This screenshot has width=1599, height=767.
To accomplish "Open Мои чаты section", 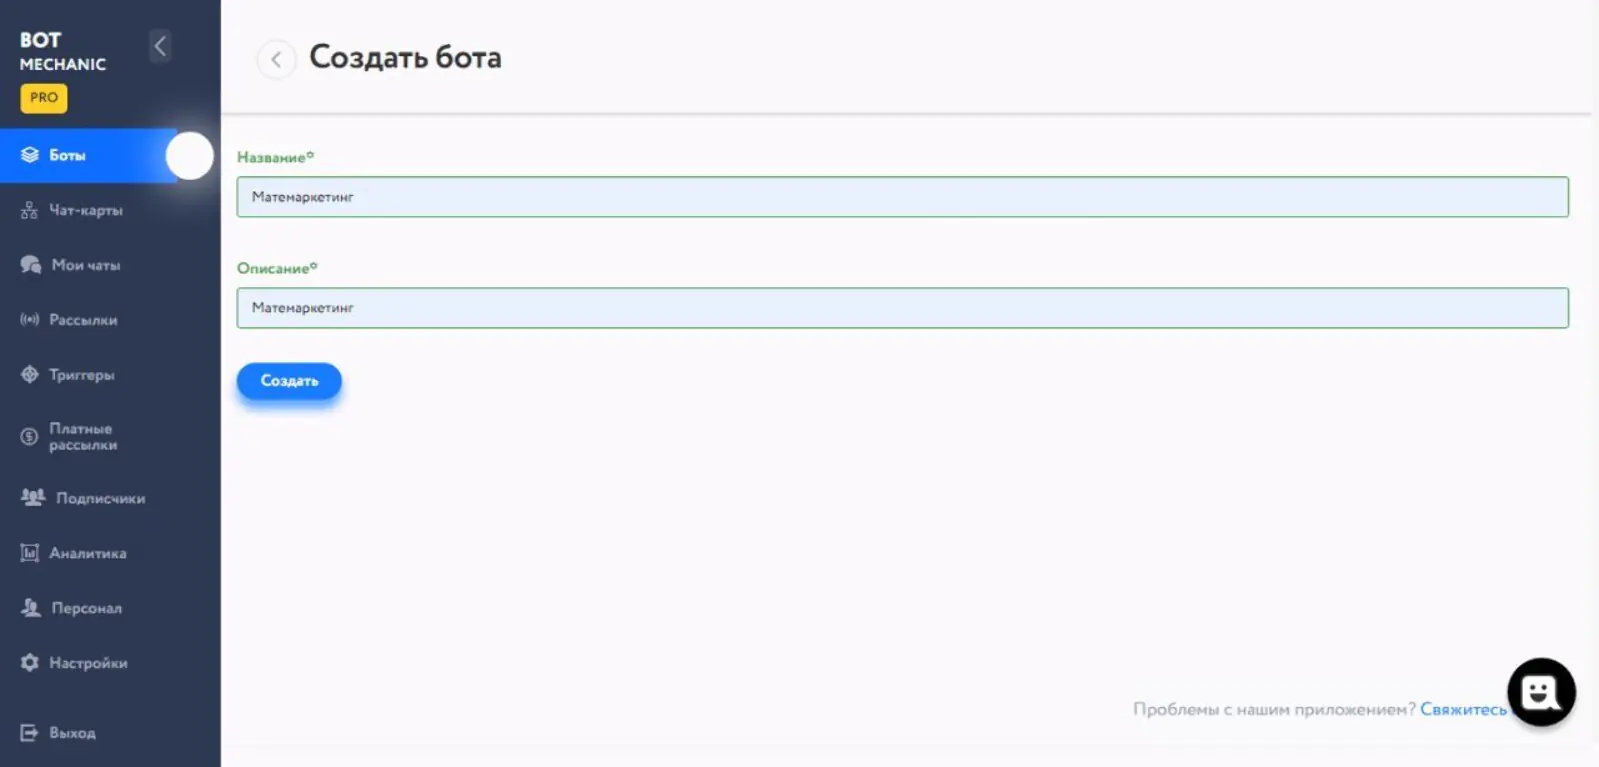I will (x=86, y=265).
